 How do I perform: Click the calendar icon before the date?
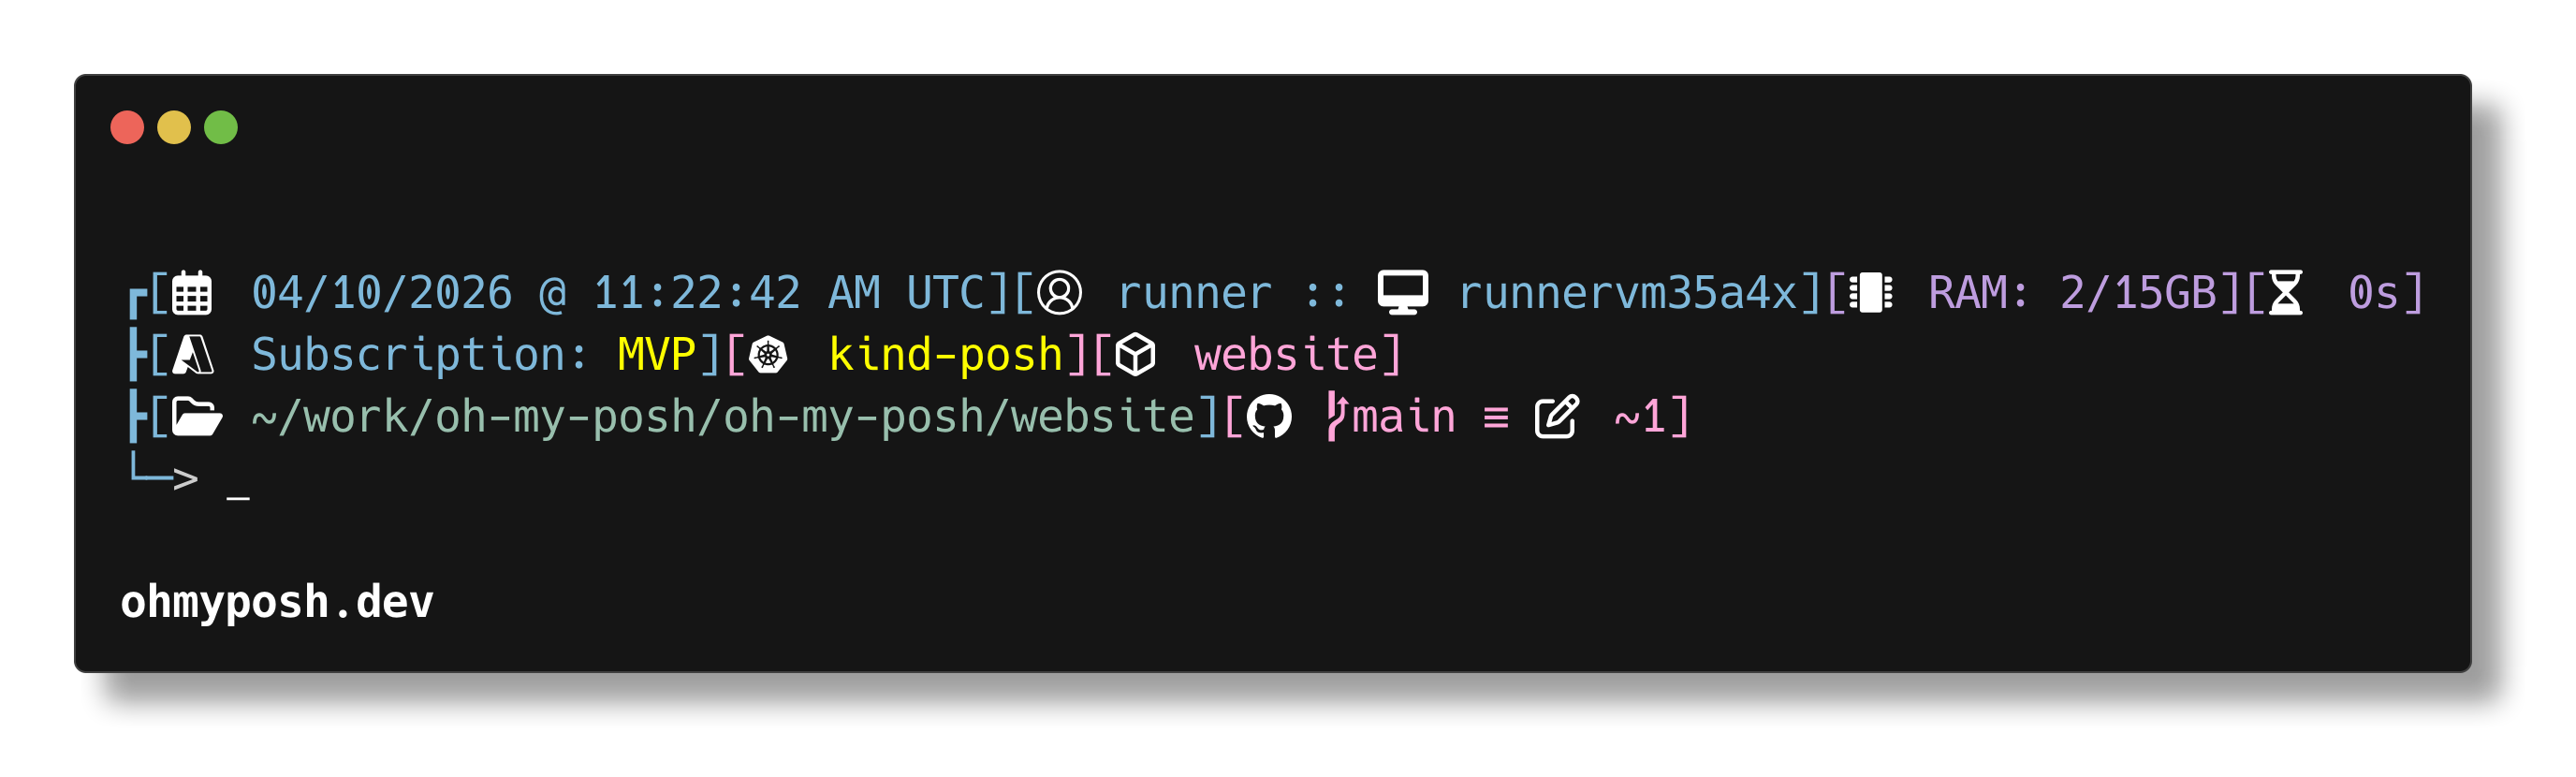[x=191, y=294]
